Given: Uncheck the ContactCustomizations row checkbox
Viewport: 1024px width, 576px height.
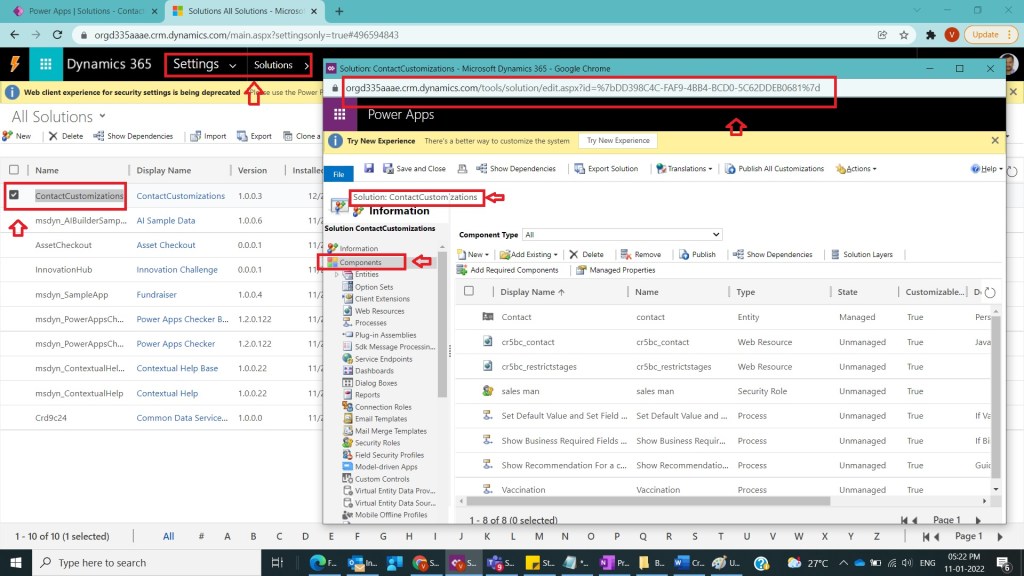Looking at the screenshot, I should click(x=14, y=195).
